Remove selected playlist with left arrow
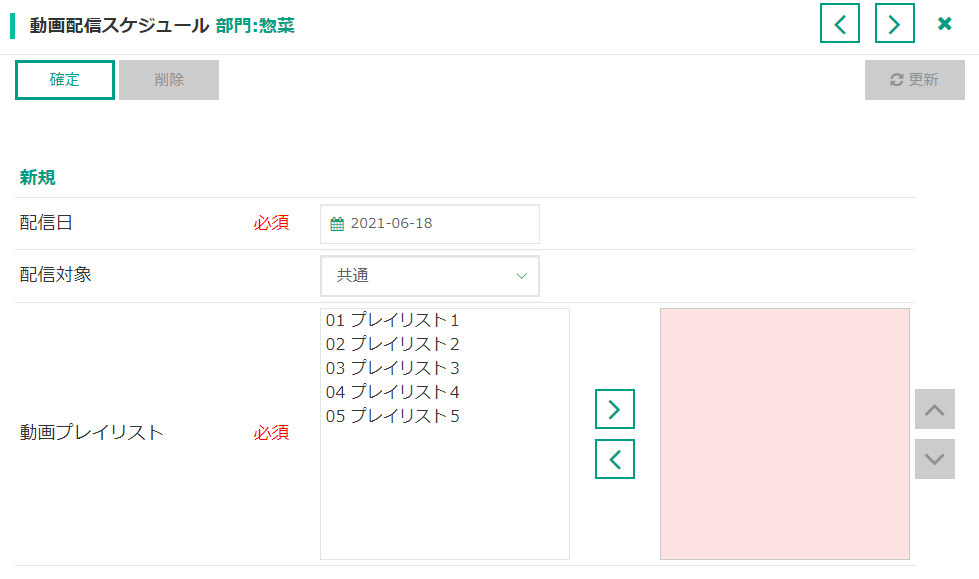This screenshot has height=579, width=979. [615, 459]
